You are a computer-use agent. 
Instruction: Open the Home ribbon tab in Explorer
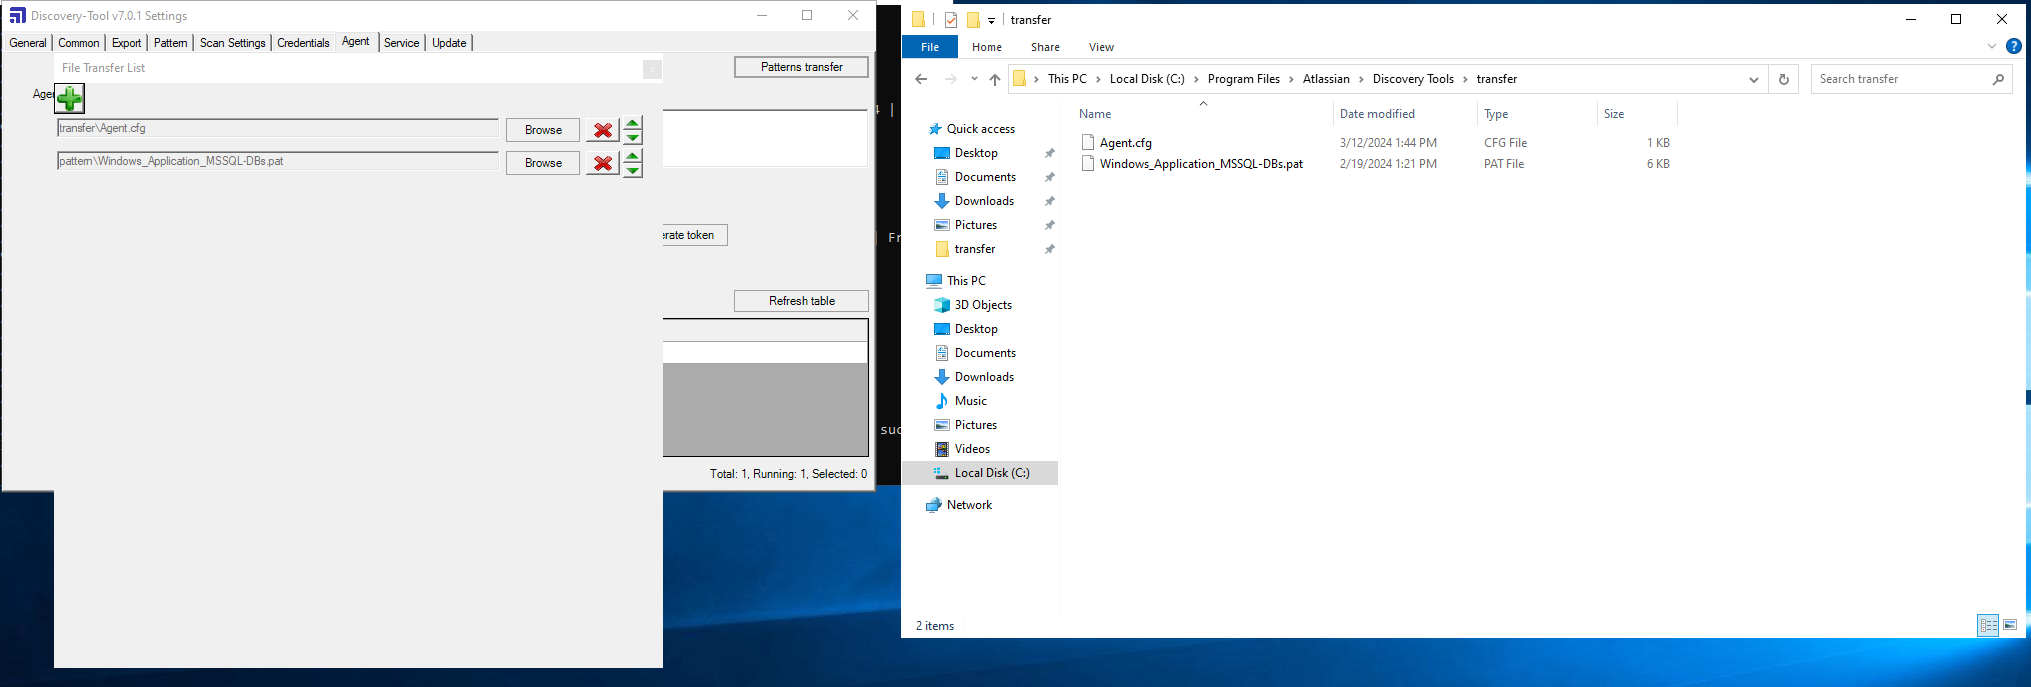[987, 47]
